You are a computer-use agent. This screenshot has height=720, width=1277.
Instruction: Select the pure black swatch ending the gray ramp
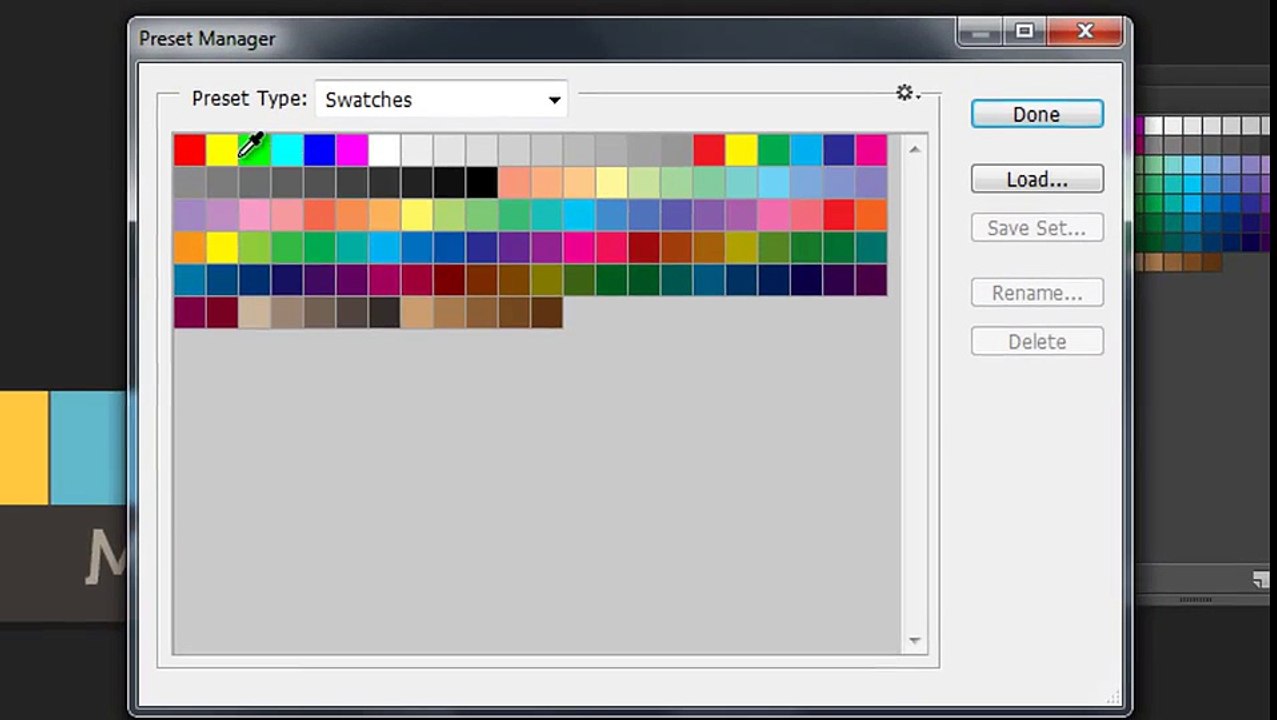click(481, 182)
